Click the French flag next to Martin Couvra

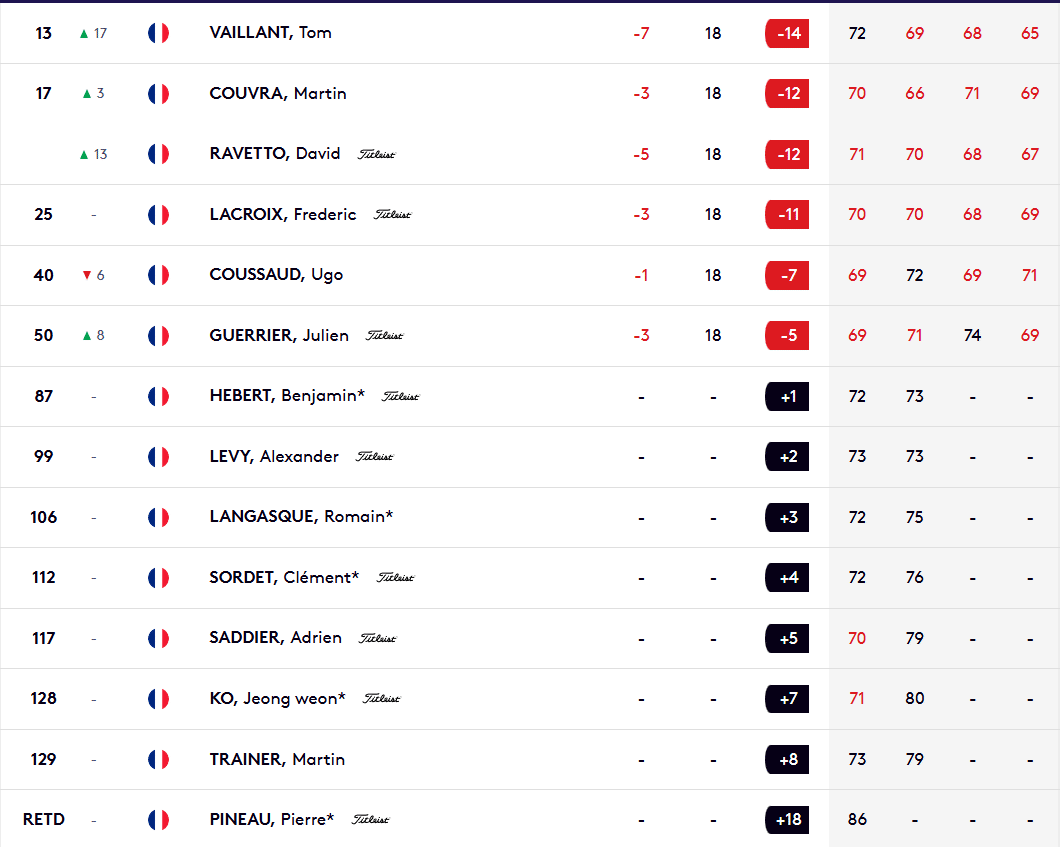click(158, 94)
